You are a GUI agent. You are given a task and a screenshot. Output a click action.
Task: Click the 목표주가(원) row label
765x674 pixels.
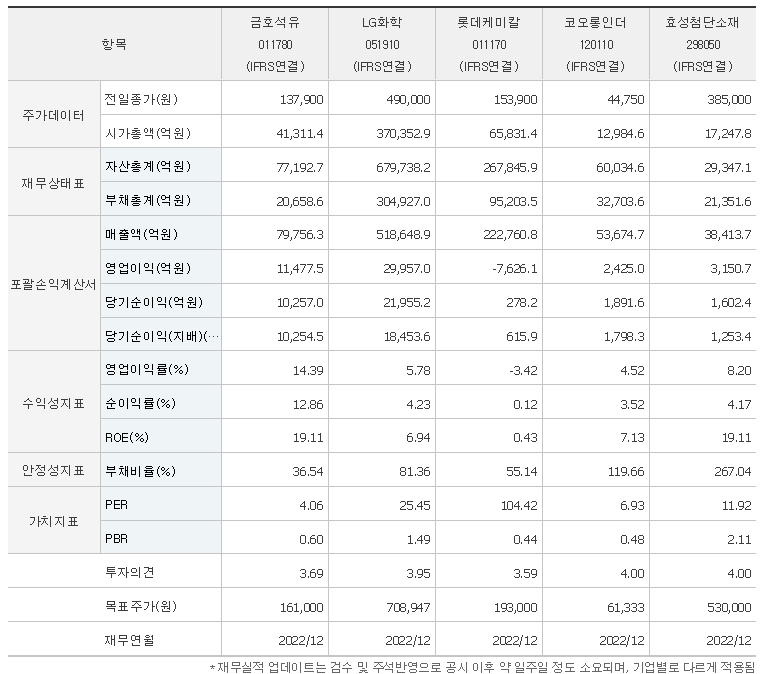point(141,606)
